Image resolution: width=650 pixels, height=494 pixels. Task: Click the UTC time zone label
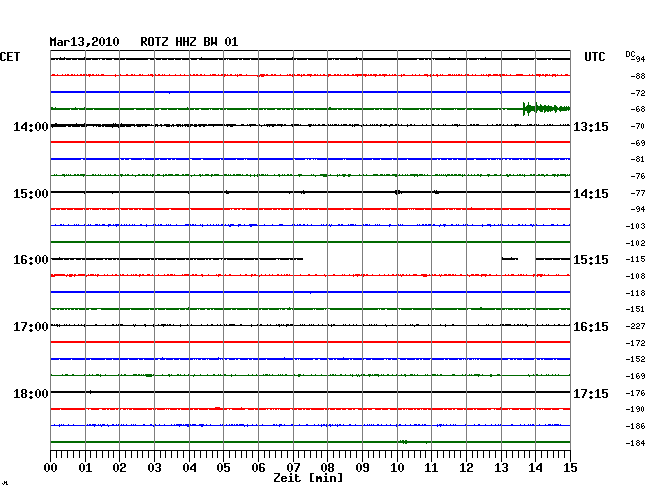pyautogui.click(x=594, y=57)
